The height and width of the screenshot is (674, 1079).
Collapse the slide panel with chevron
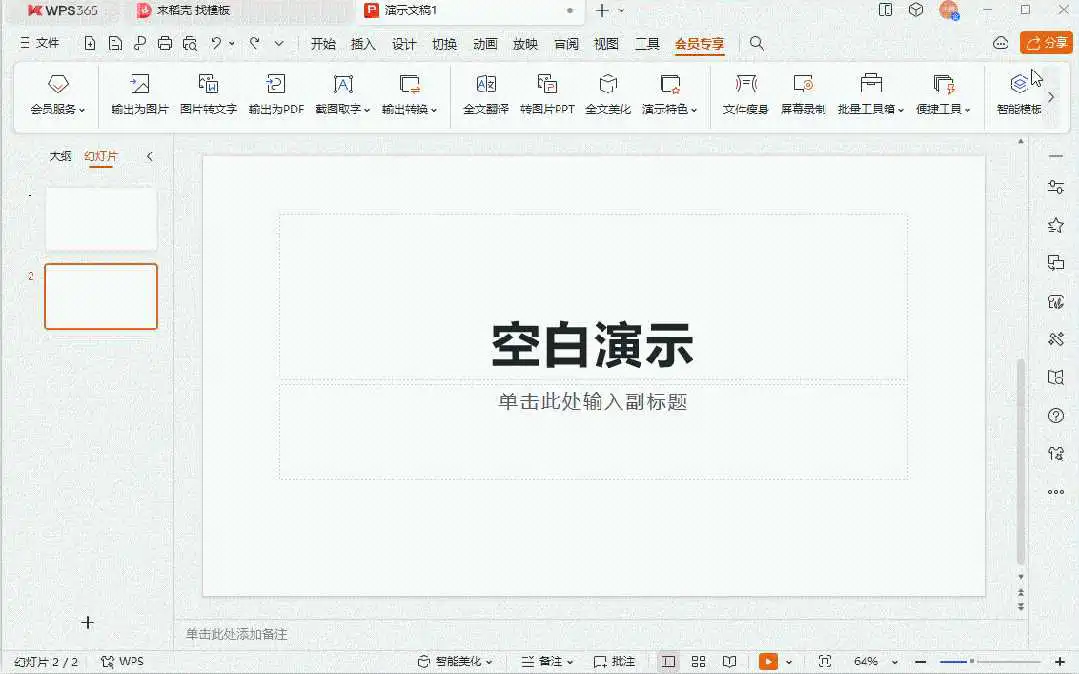pyautogui.click(x=149, y=156)
